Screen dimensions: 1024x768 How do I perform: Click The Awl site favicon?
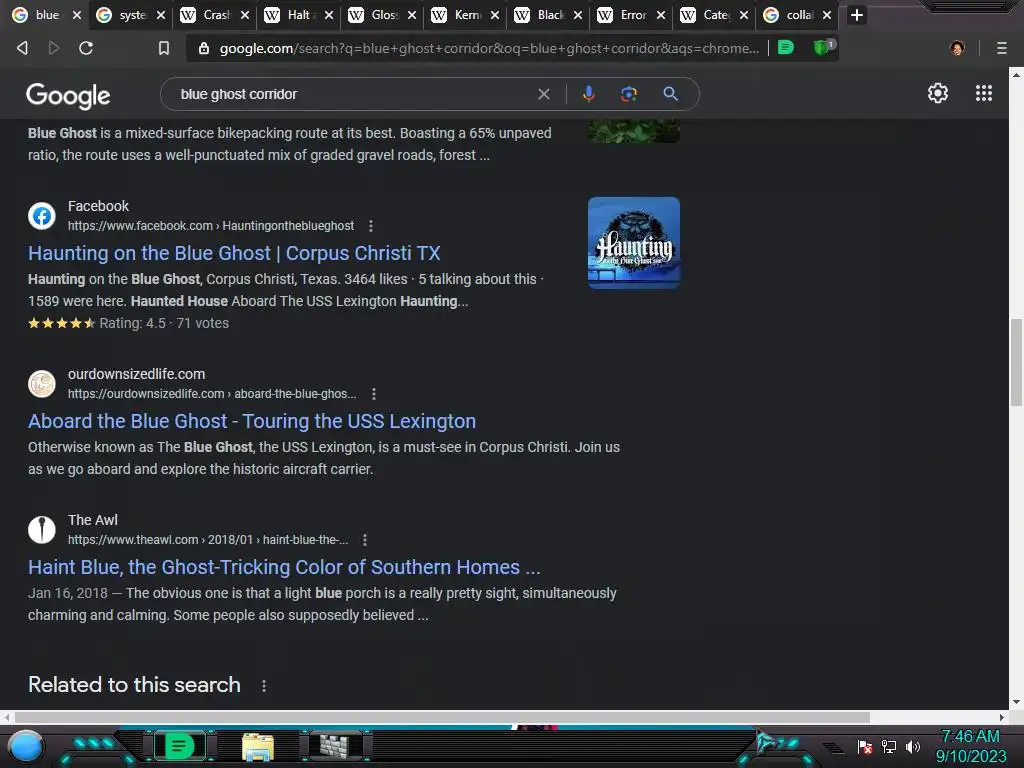tap(42, 530)
